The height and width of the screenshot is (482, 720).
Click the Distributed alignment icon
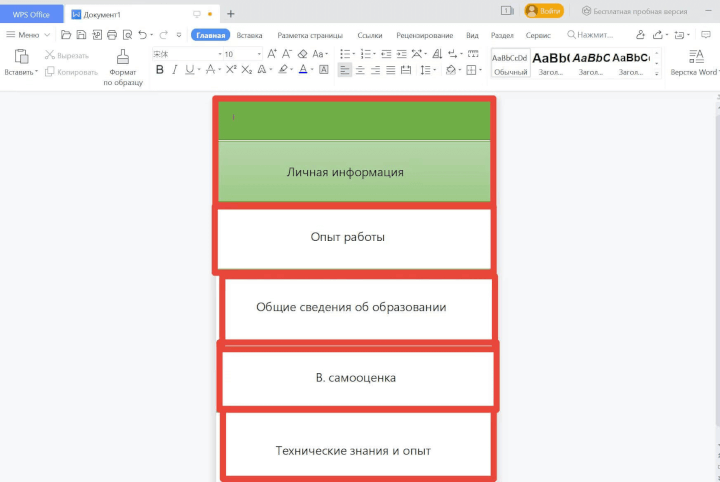coord(406,70)
